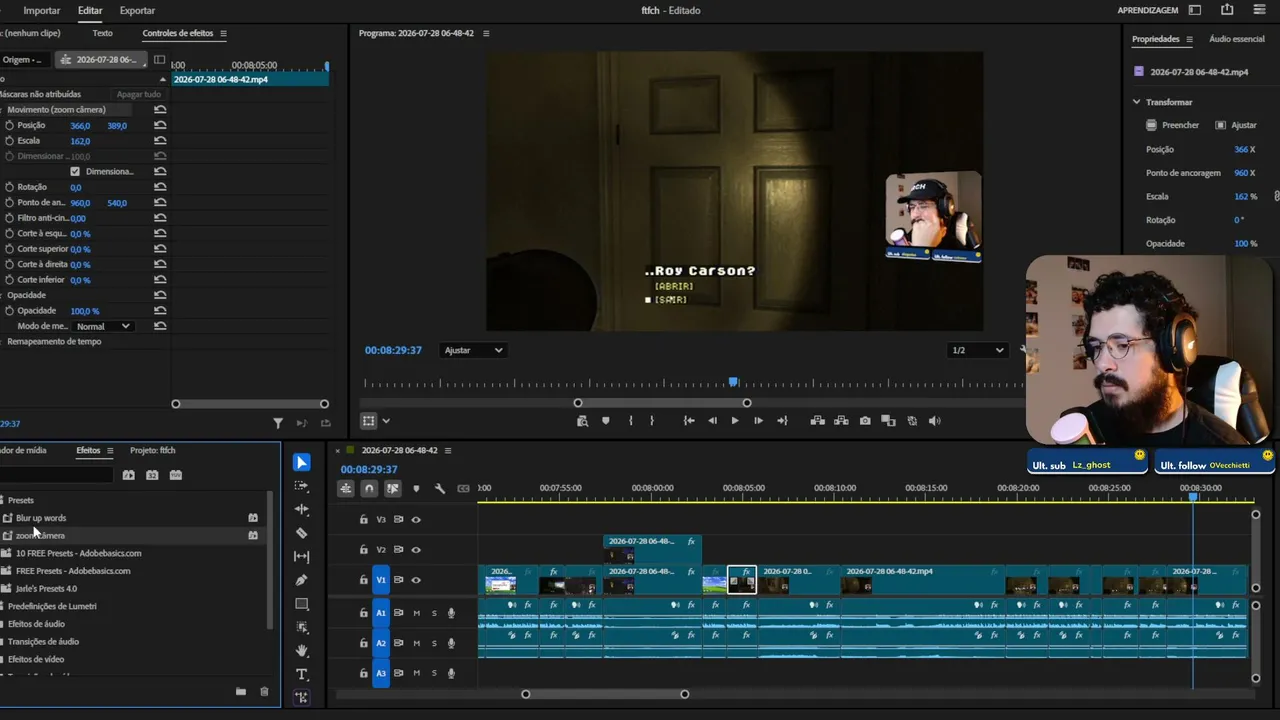This screenshot has height=720, width=1280.
Task: Open the safe margins dropdown arrow in Program monitor
Action: click(x=386, y=421)
